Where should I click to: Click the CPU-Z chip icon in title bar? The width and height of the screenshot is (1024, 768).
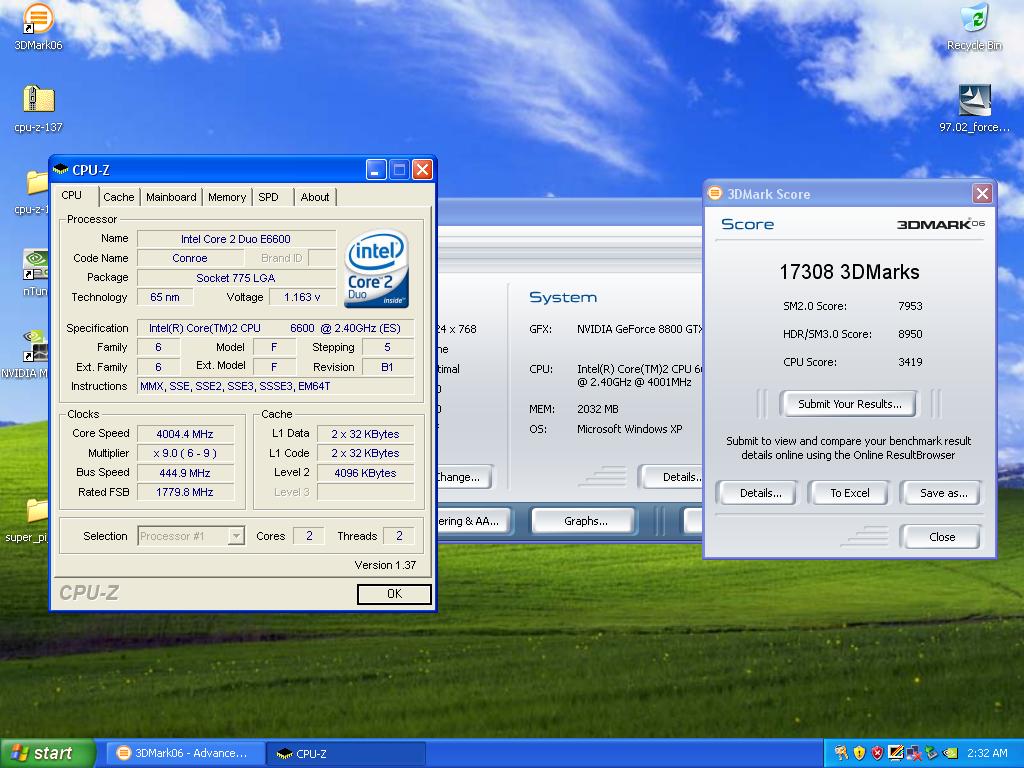(61, 170)
